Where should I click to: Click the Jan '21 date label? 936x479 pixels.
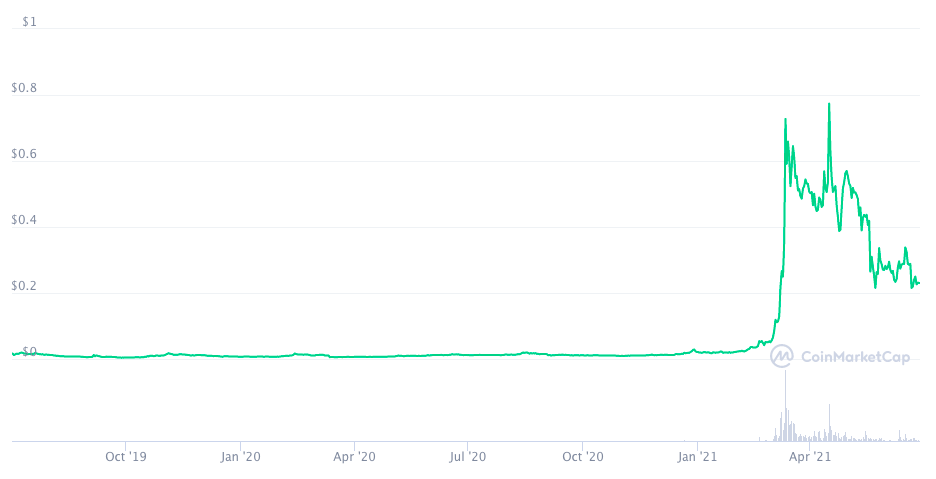point(698,458)
